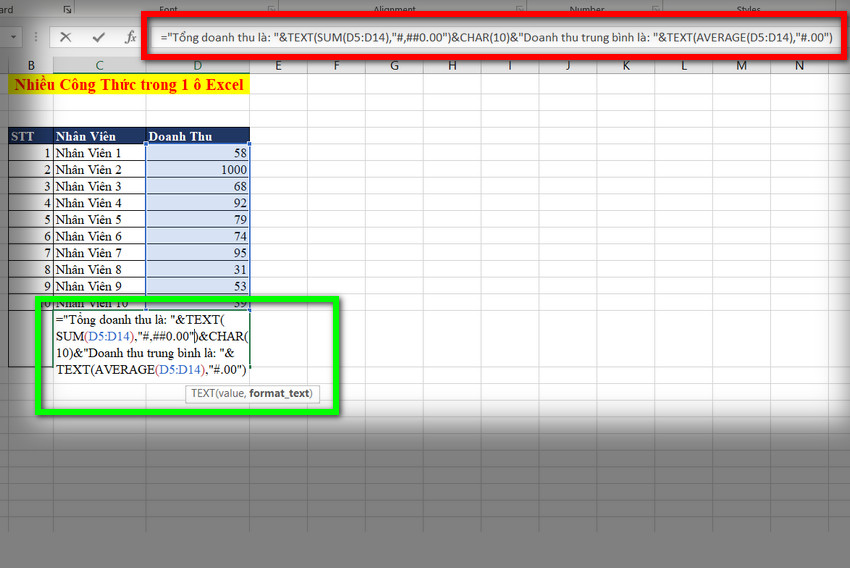Select cell 'Nhân Viên 5'

click(99, 220)
